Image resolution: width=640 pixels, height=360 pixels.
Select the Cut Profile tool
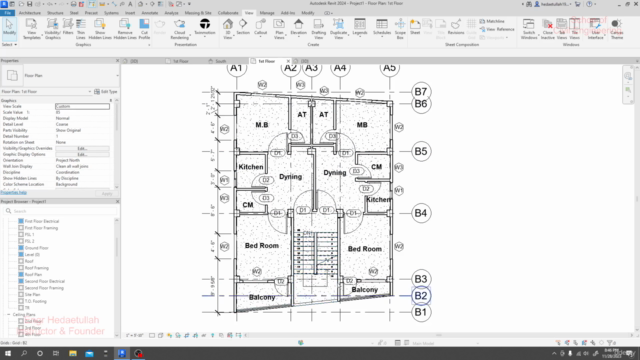[x=144, y=29]
